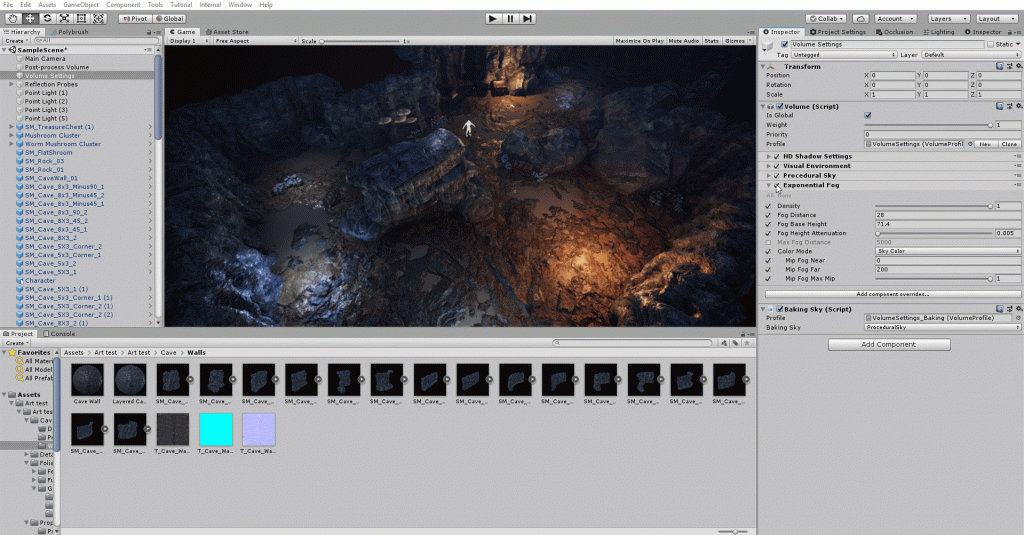
Task: Enable the Static checkbox
Action: pos(991,44)
